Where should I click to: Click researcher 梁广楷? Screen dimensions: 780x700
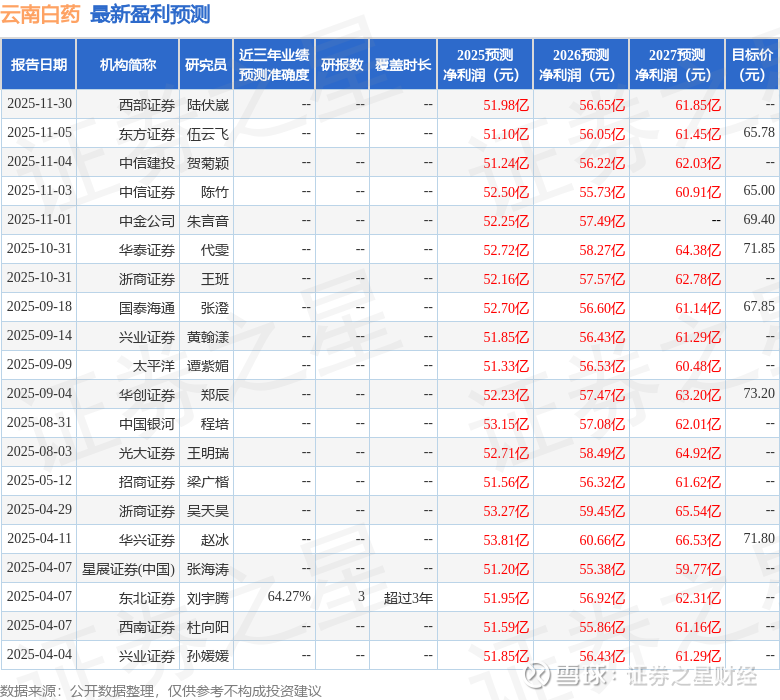point(208,482)
